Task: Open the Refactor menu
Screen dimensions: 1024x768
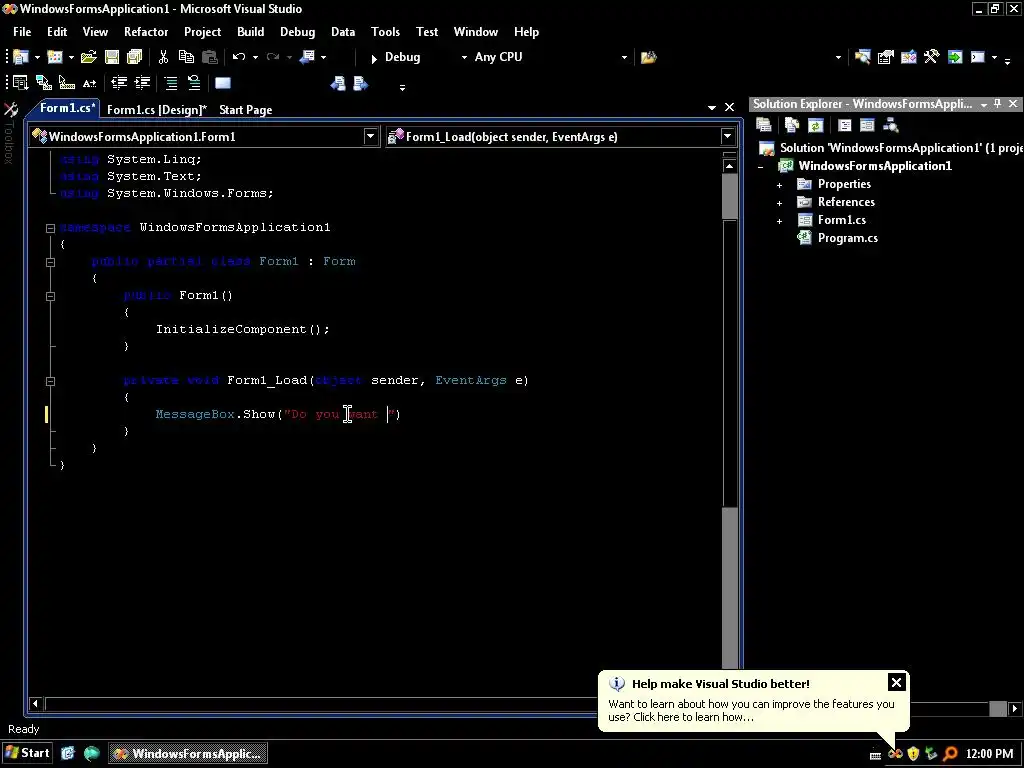Action: pos(146,32)
